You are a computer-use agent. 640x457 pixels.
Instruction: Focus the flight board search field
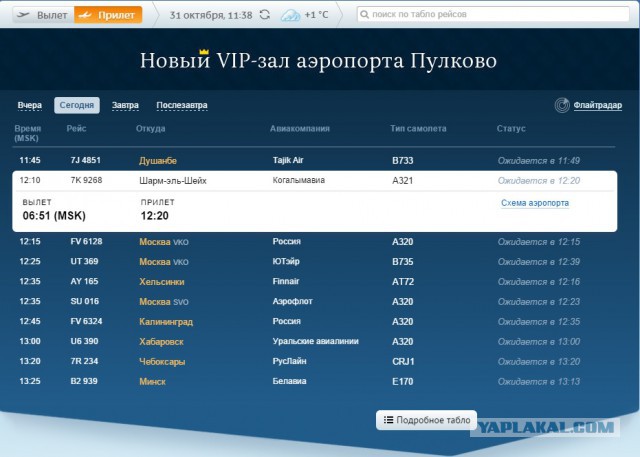point(493,14)
